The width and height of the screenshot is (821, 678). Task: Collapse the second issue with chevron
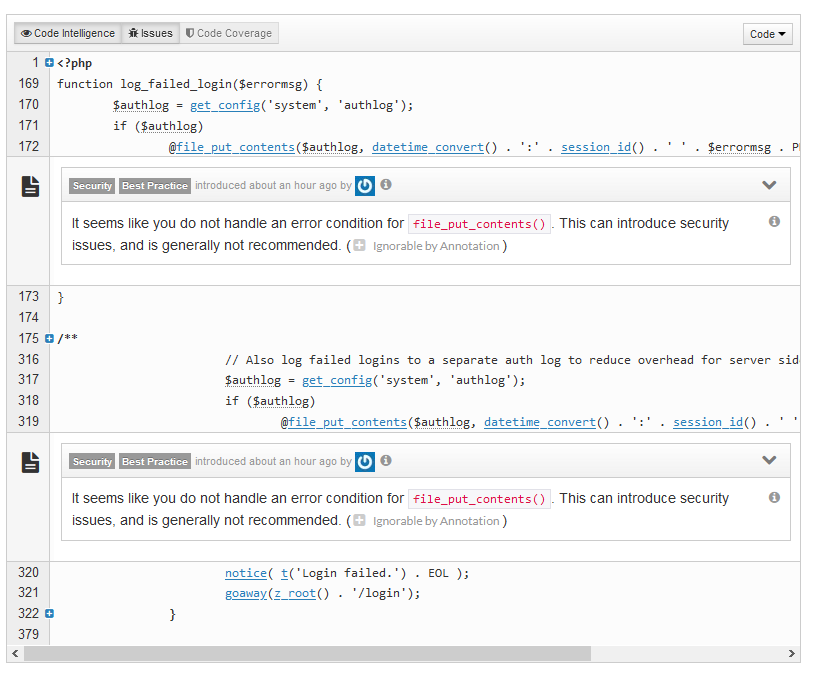769,460
